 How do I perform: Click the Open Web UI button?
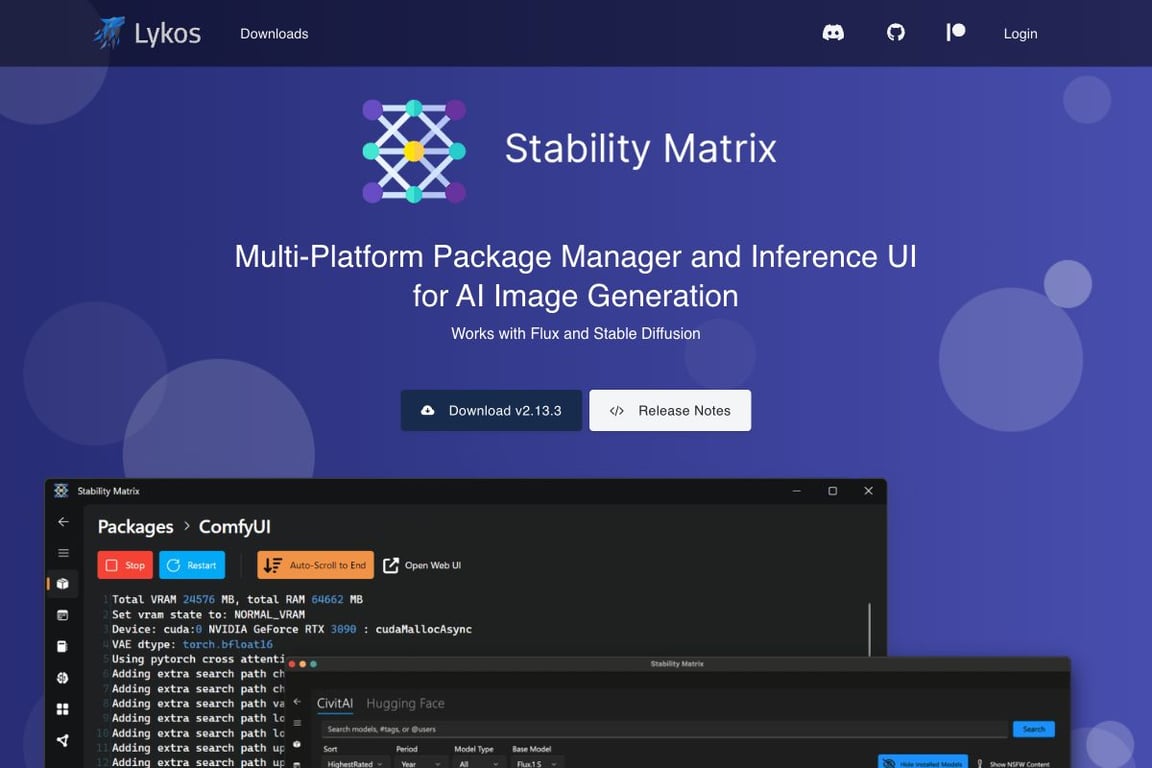click(422, 565)
